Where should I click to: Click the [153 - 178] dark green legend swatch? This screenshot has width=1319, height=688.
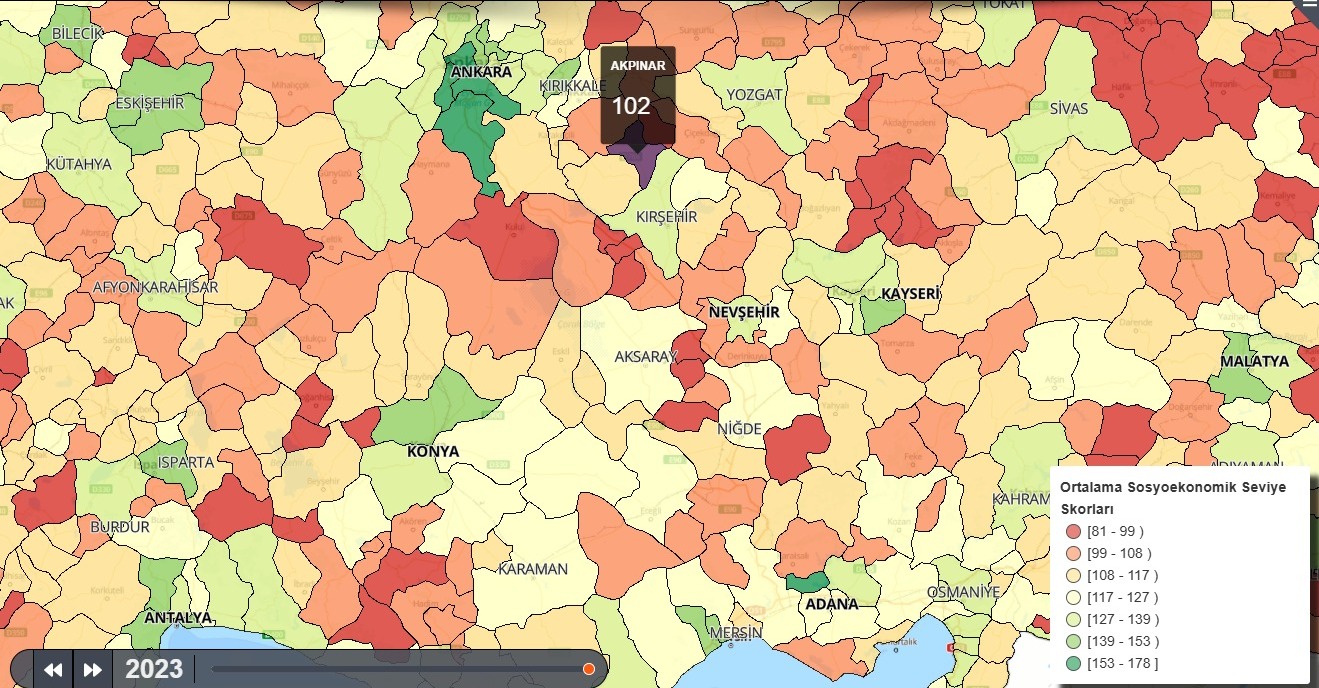tap(1074, 663)
